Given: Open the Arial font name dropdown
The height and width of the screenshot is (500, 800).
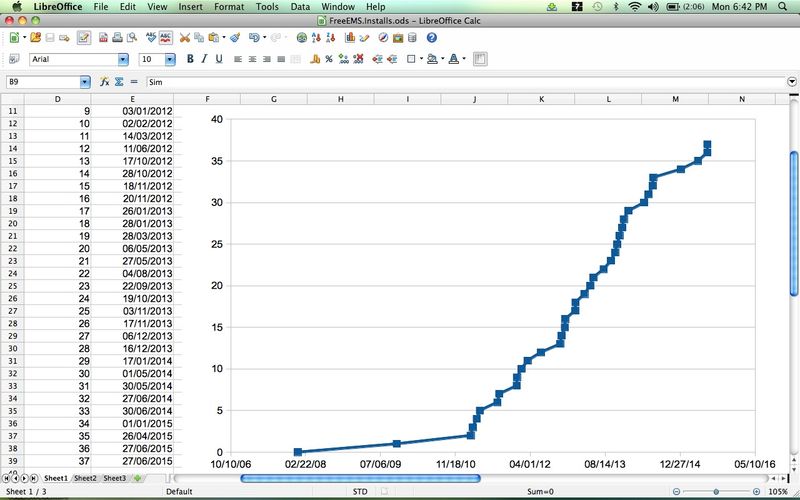Looking at the screenshot, I should pyautogui.click(x=126, y=60).
